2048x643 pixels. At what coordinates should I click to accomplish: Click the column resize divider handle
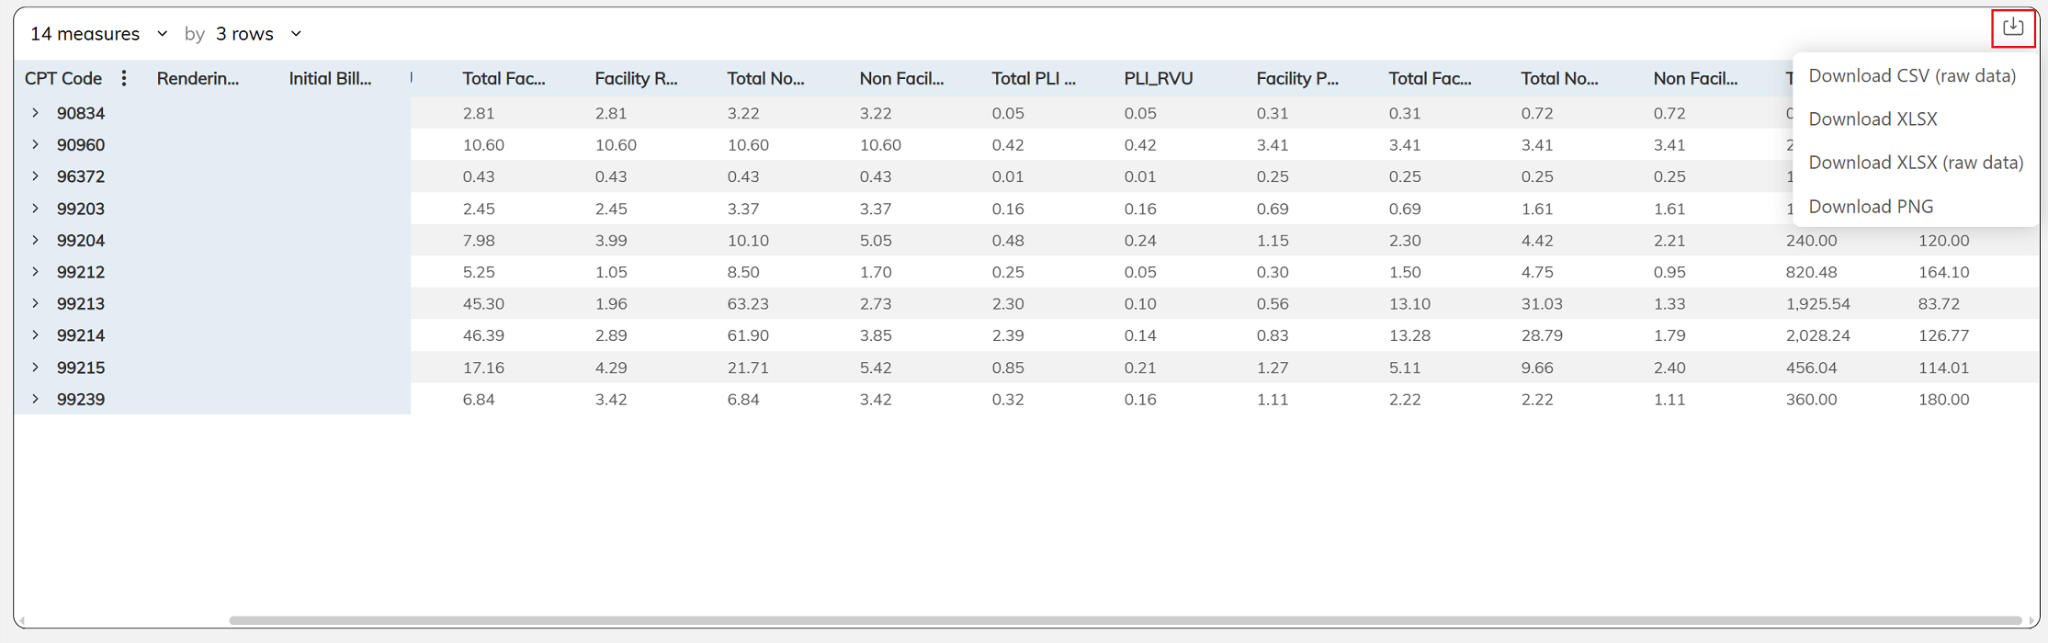click(411, 78)
